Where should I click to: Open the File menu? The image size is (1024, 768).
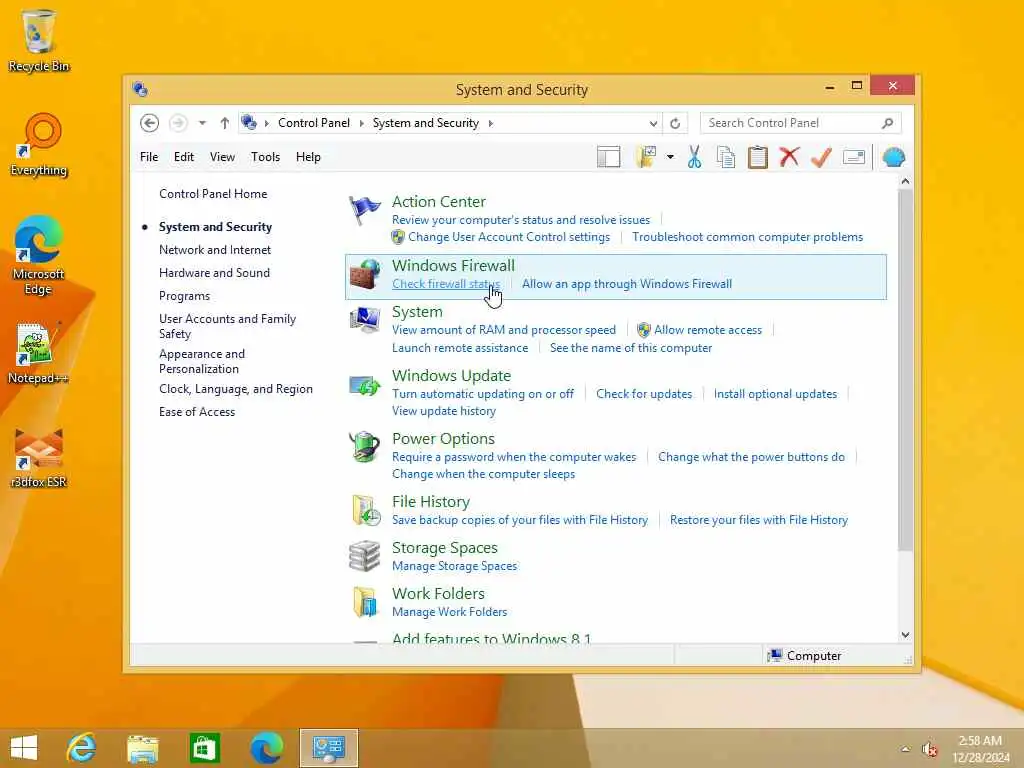tap(149, 157)
